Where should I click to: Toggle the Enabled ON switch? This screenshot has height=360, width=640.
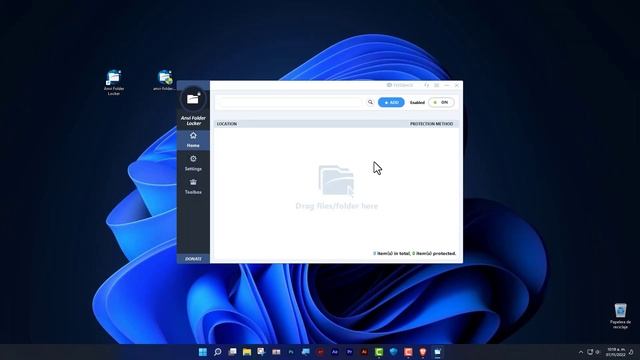click(441, 102)
